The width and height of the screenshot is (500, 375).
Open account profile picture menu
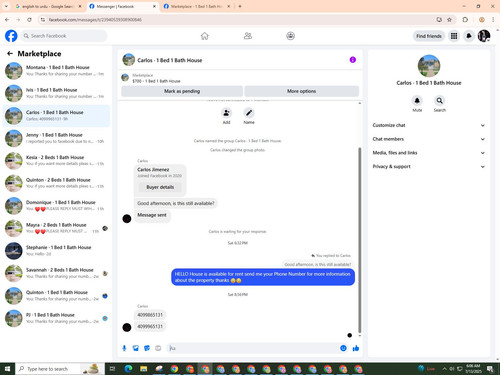click(x=484, y=36)
